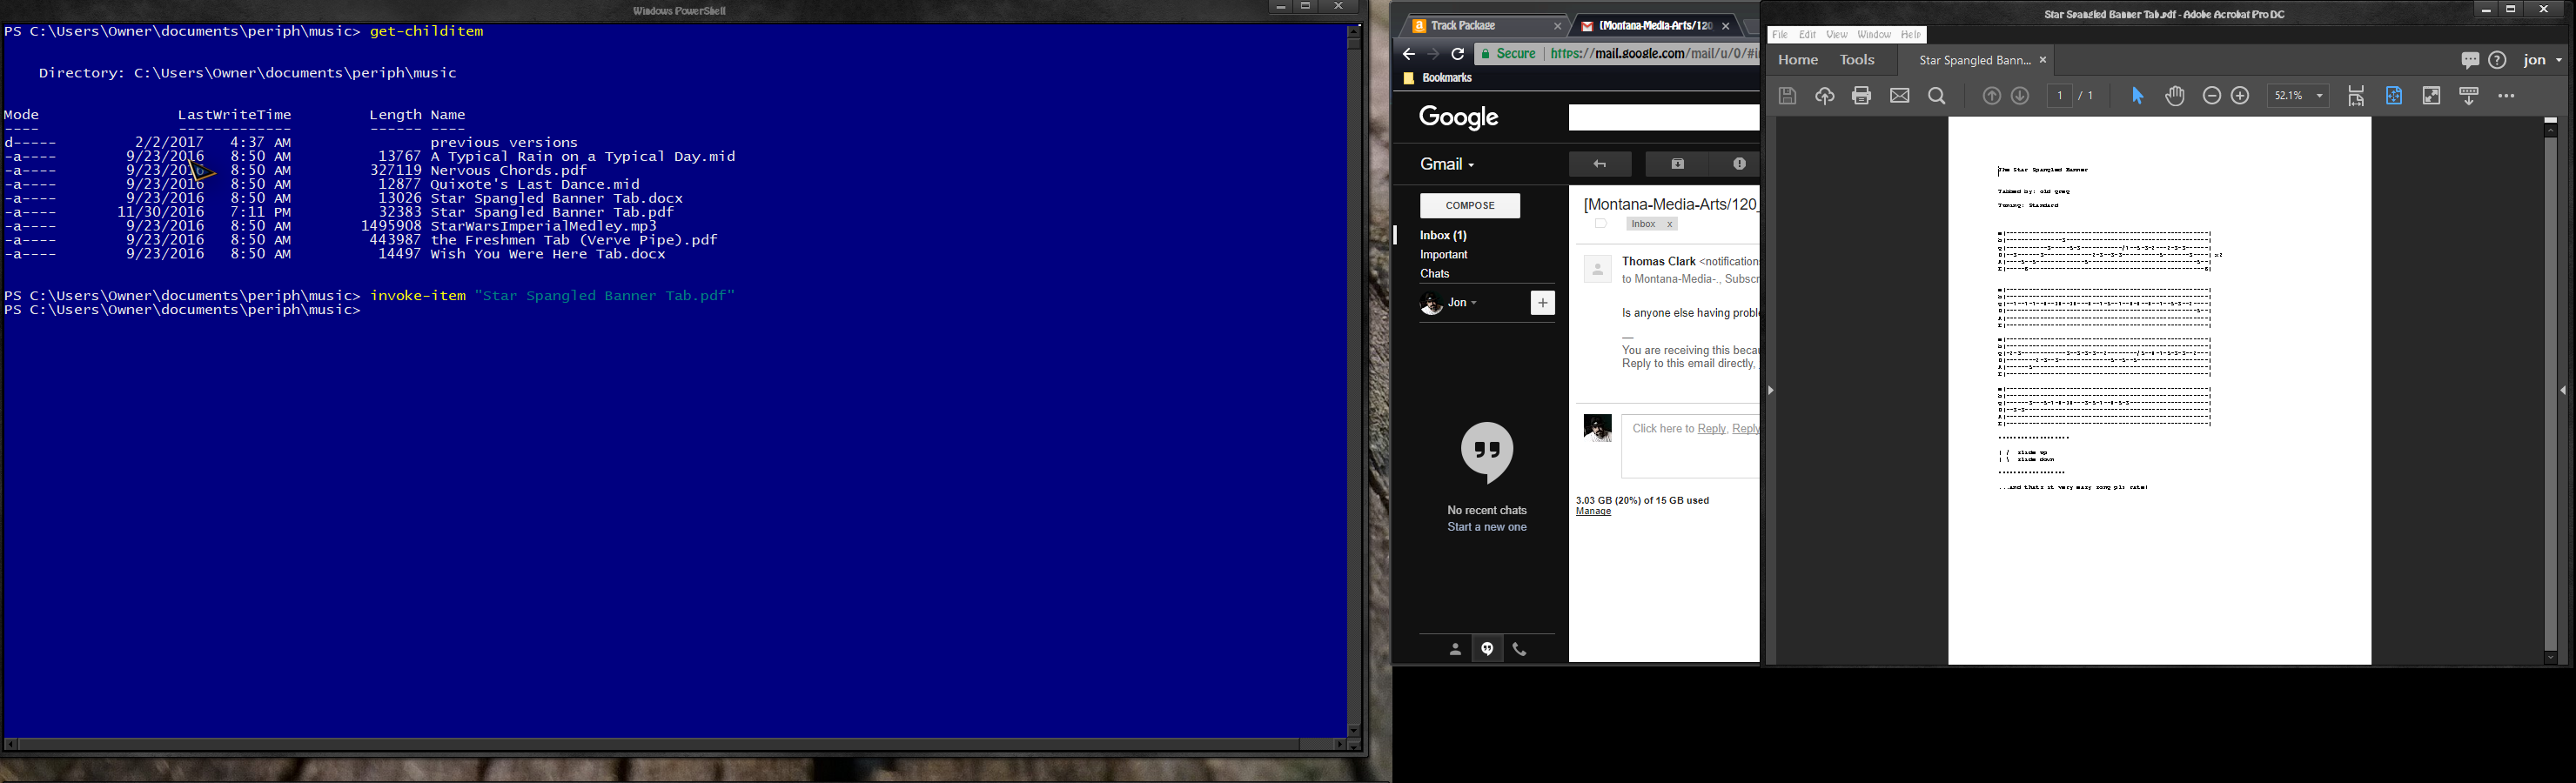
Task: Click the next page down-arrow icon
Action: click(2020, 95)
